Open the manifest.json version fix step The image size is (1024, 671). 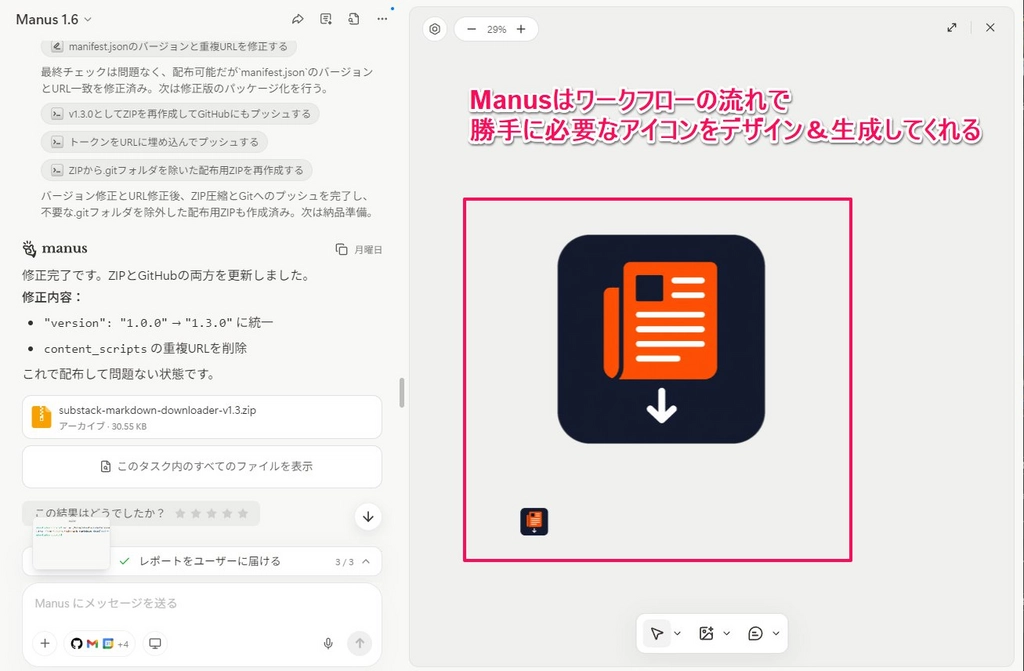click(x=168, y=46)
